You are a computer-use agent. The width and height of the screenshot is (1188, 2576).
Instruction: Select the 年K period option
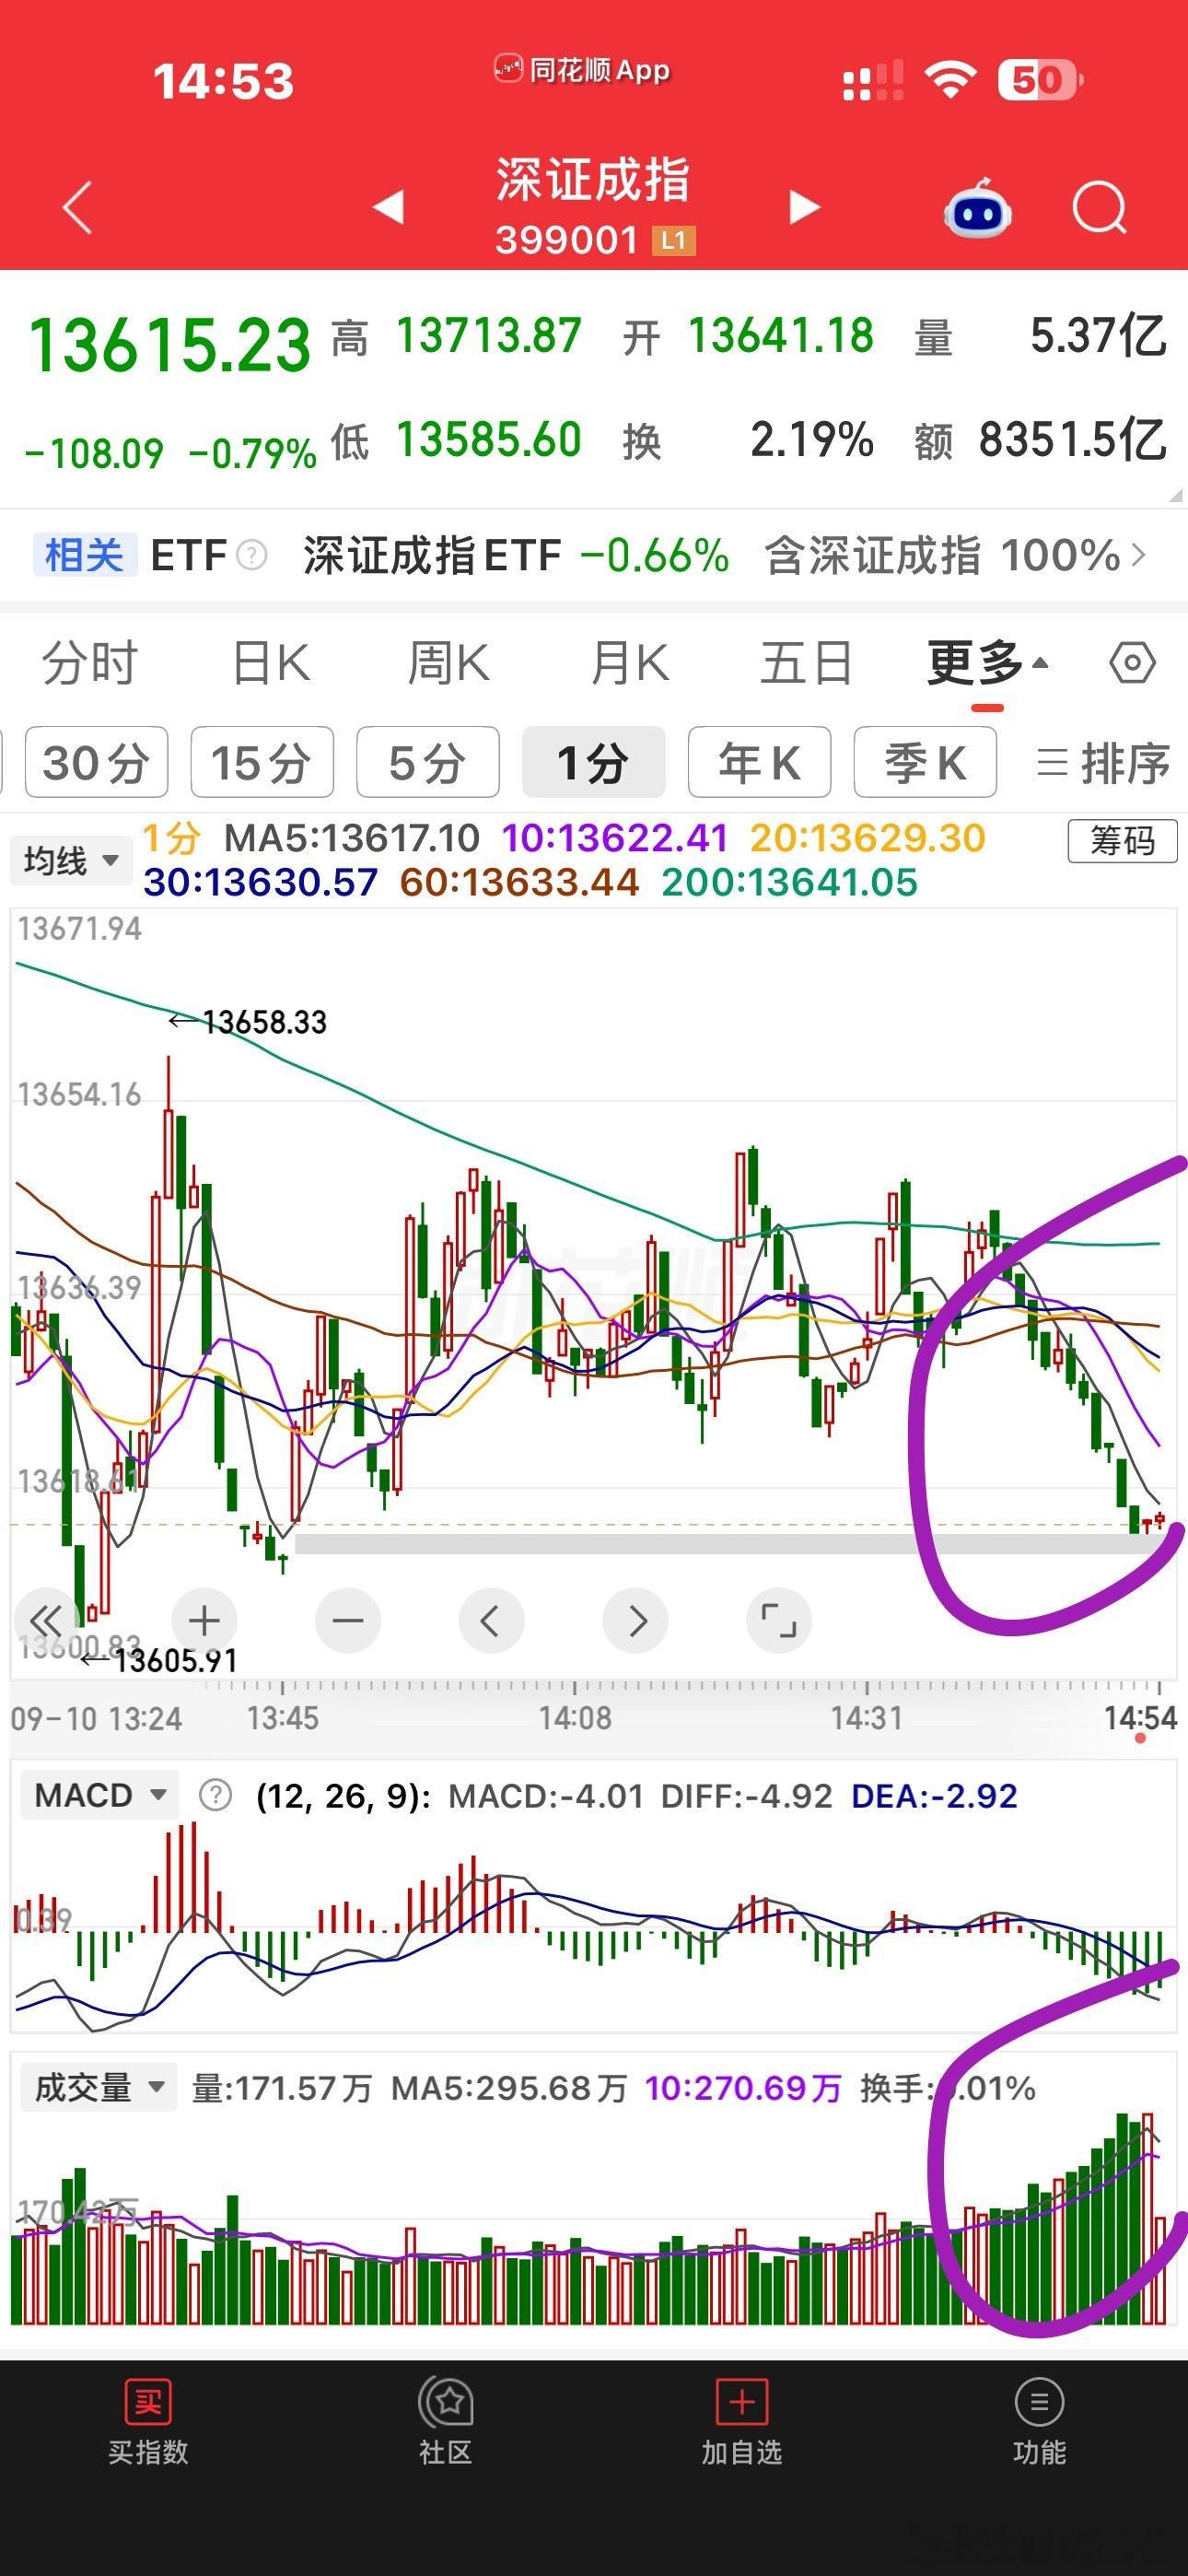(759, 762)
